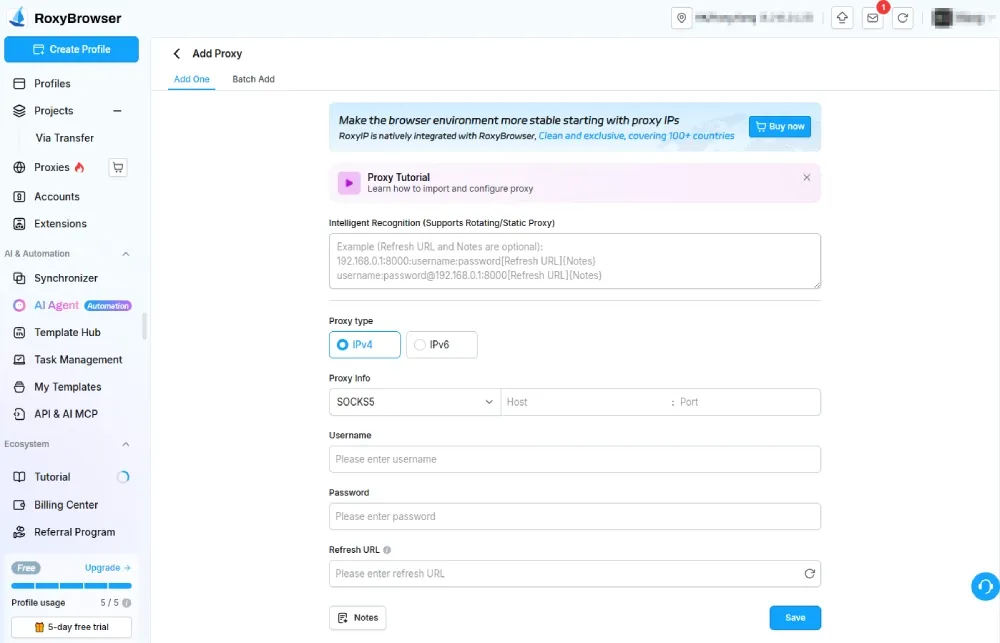Click the Projects layers icon
The height and width of the screenshot is (643, 1000).
click(19, 110)
